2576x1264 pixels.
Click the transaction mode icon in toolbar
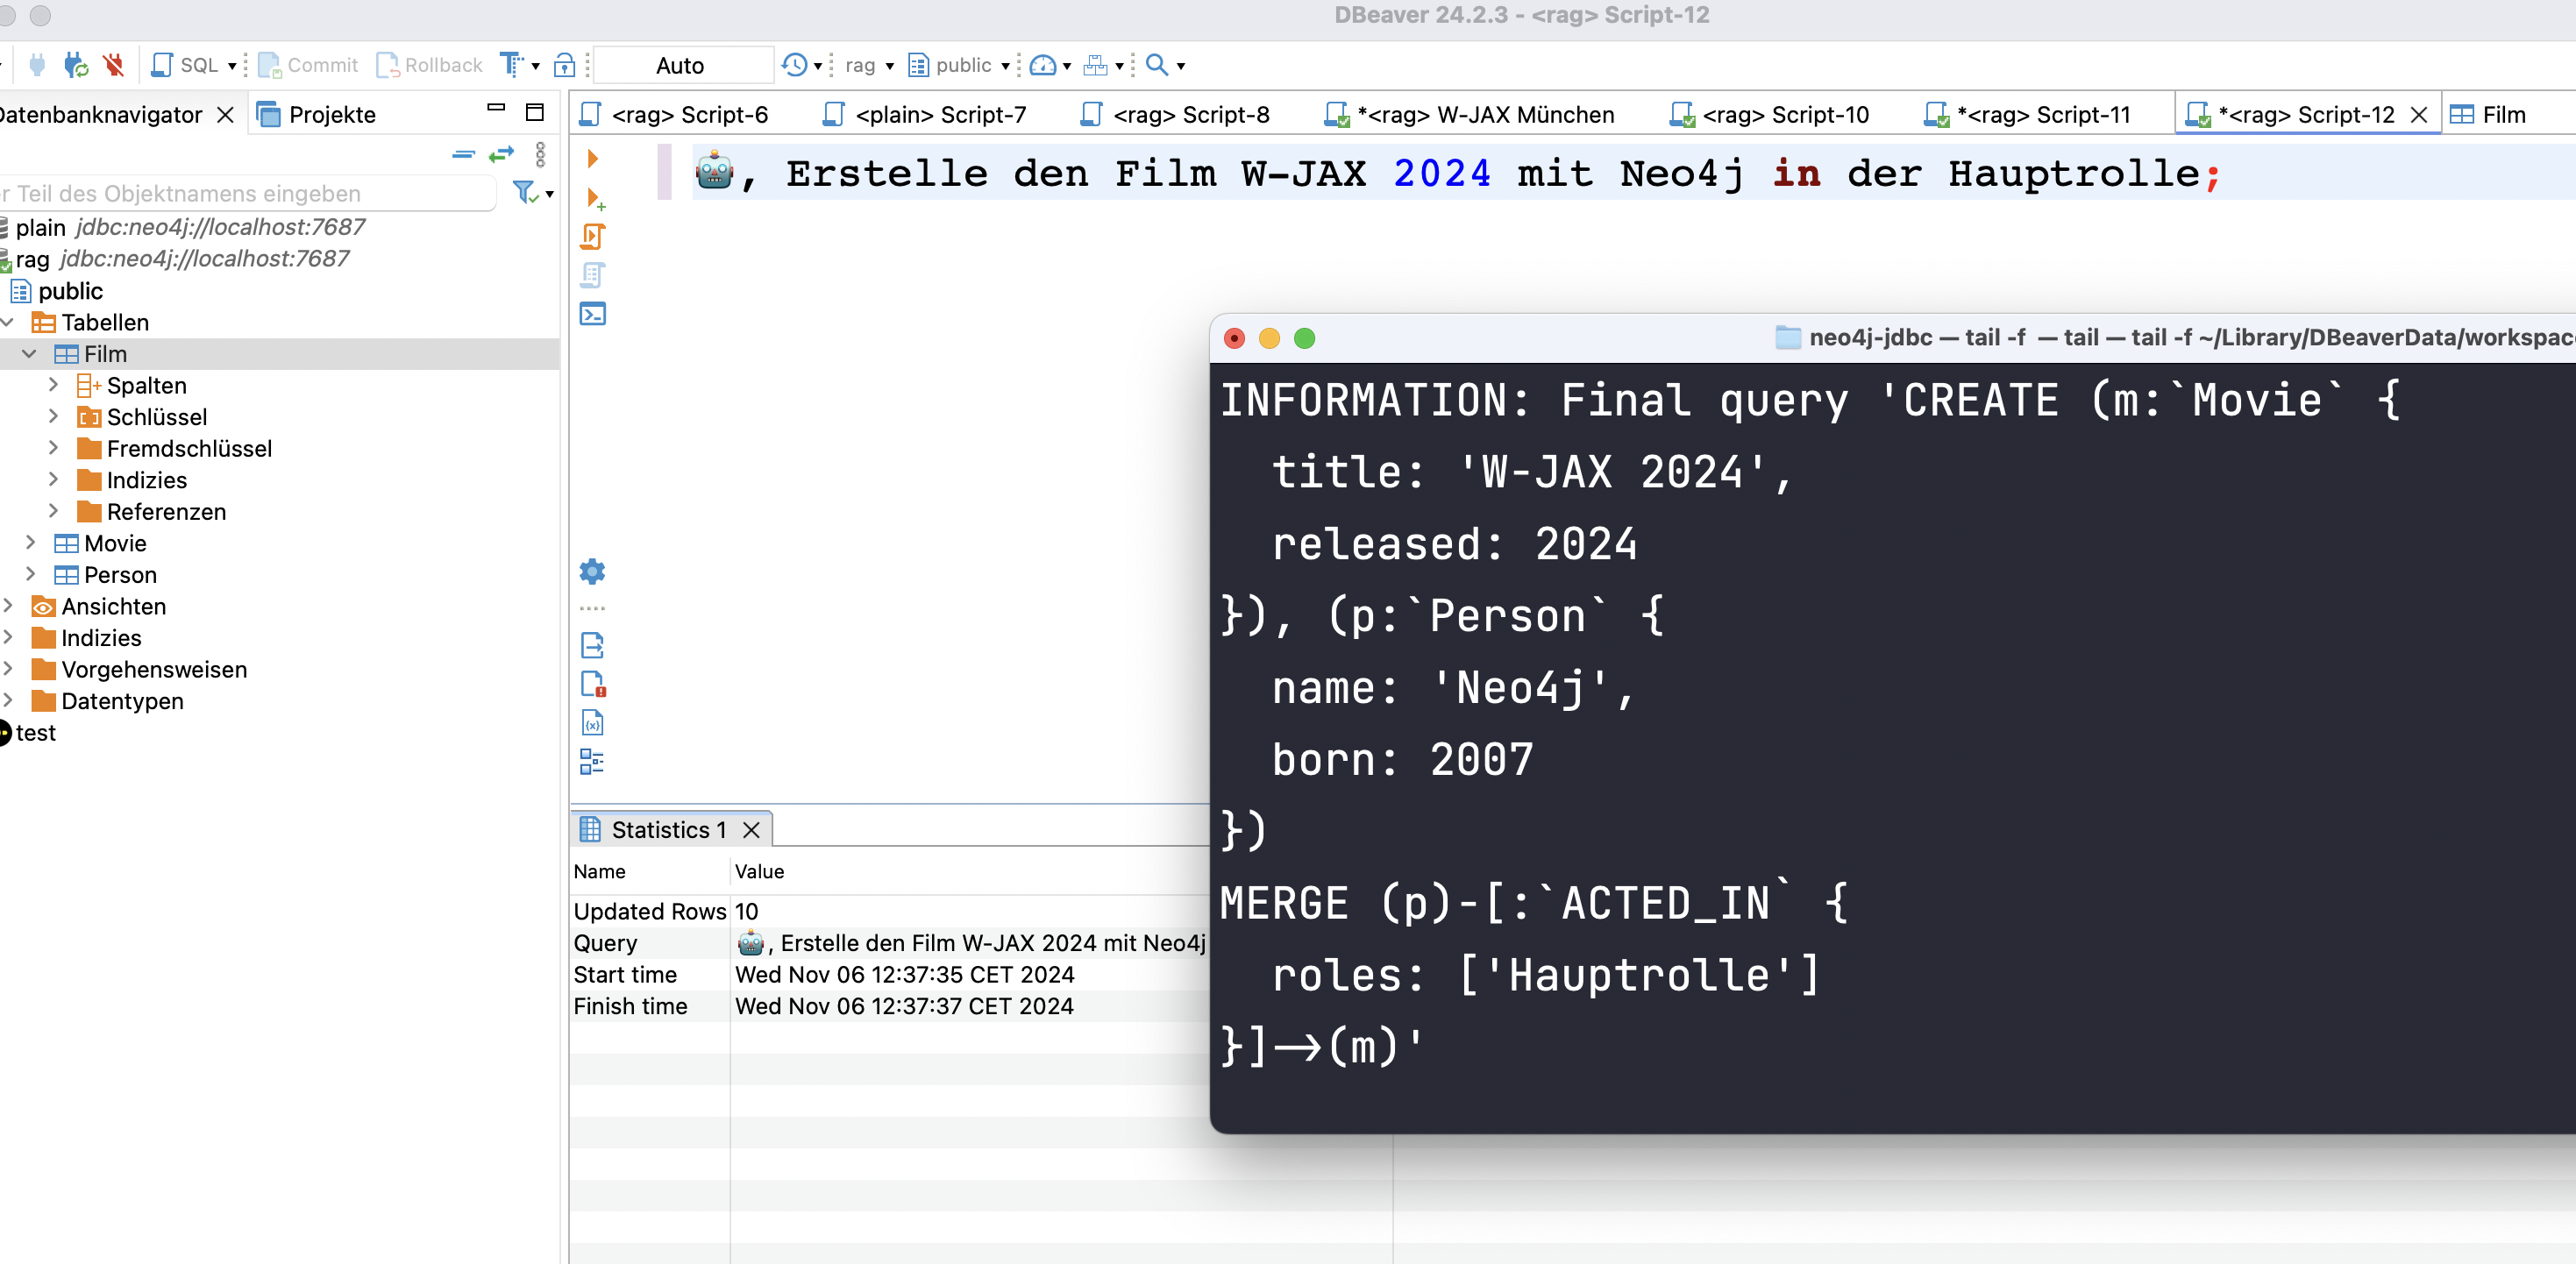[x=511, y=65]
